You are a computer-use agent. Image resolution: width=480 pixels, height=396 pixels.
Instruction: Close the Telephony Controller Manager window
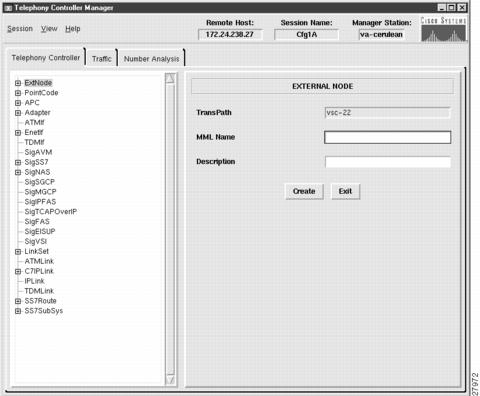(462, 8)
